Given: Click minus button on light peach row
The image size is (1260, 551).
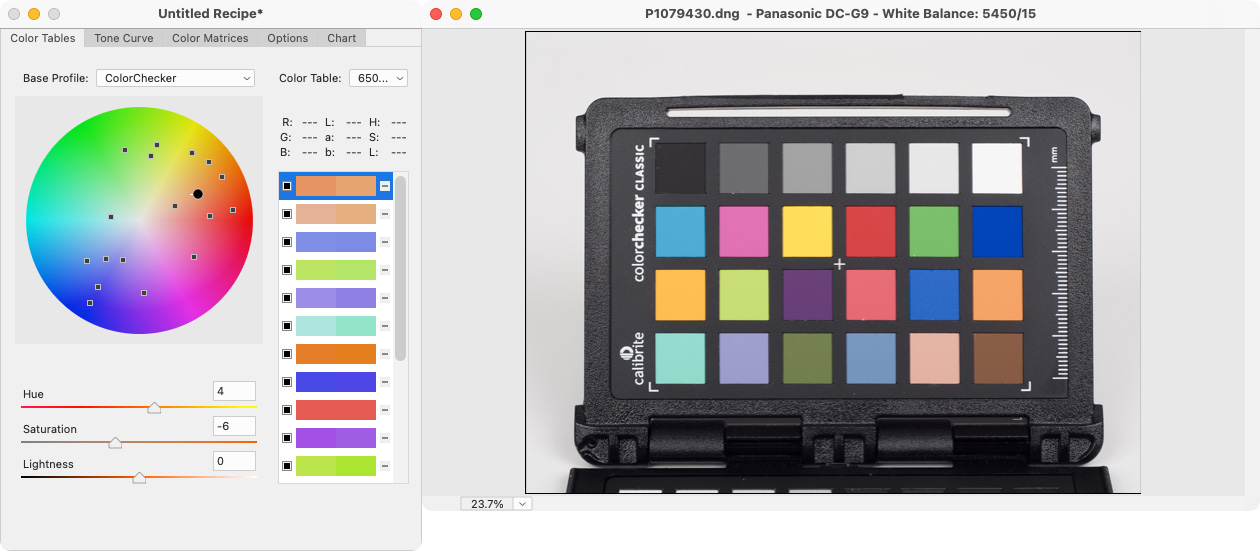Looking at the screenshot, I should [x=385, y=214].
